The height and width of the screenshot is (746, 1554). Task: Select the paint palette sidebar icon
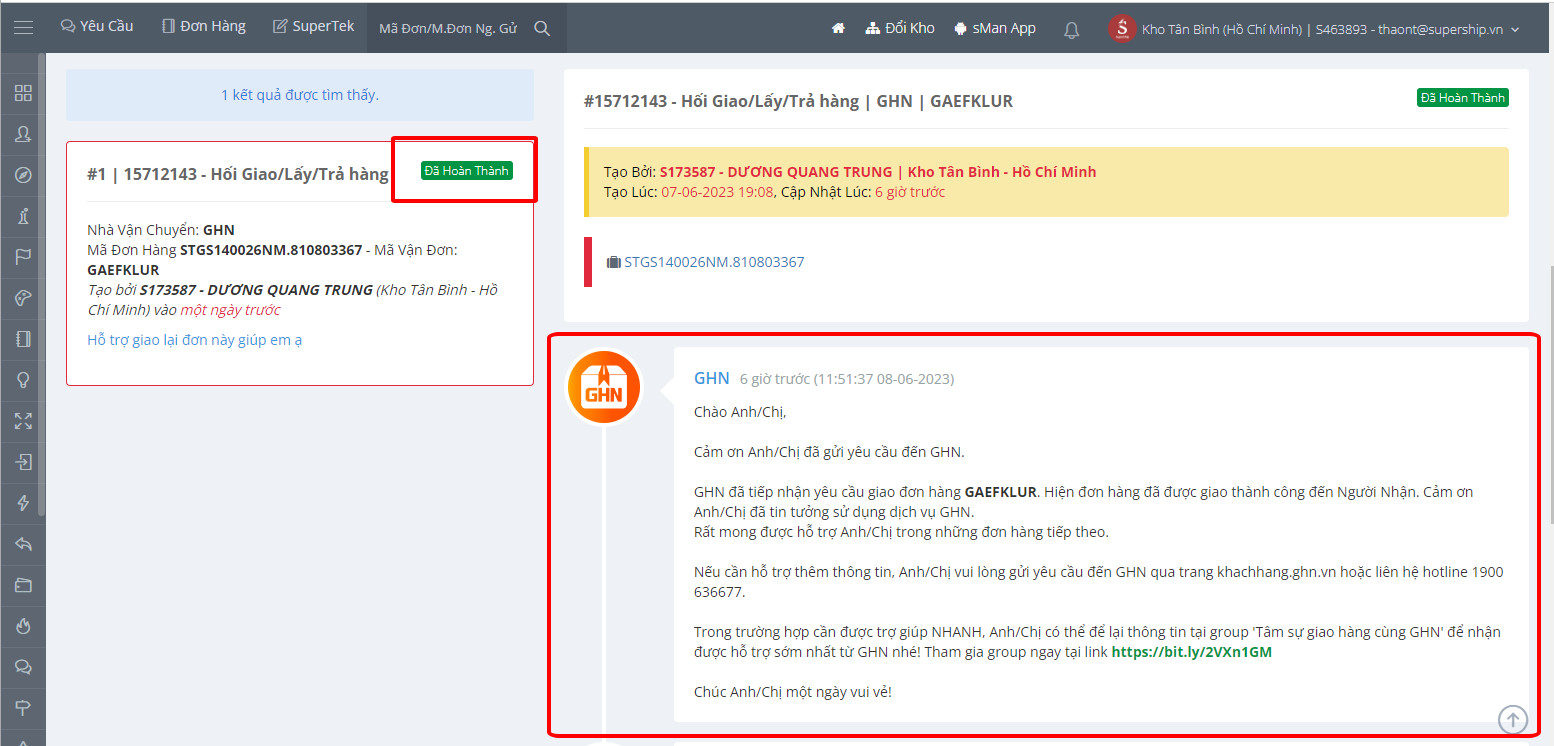23,298
